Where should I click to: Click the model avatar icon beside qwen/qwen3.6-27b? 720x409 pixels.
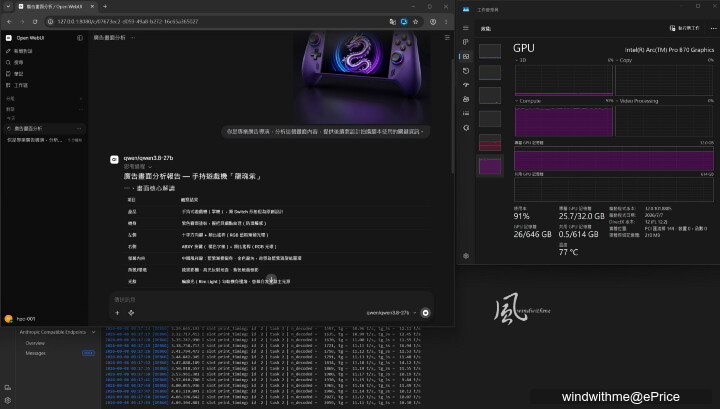[114, 159]
